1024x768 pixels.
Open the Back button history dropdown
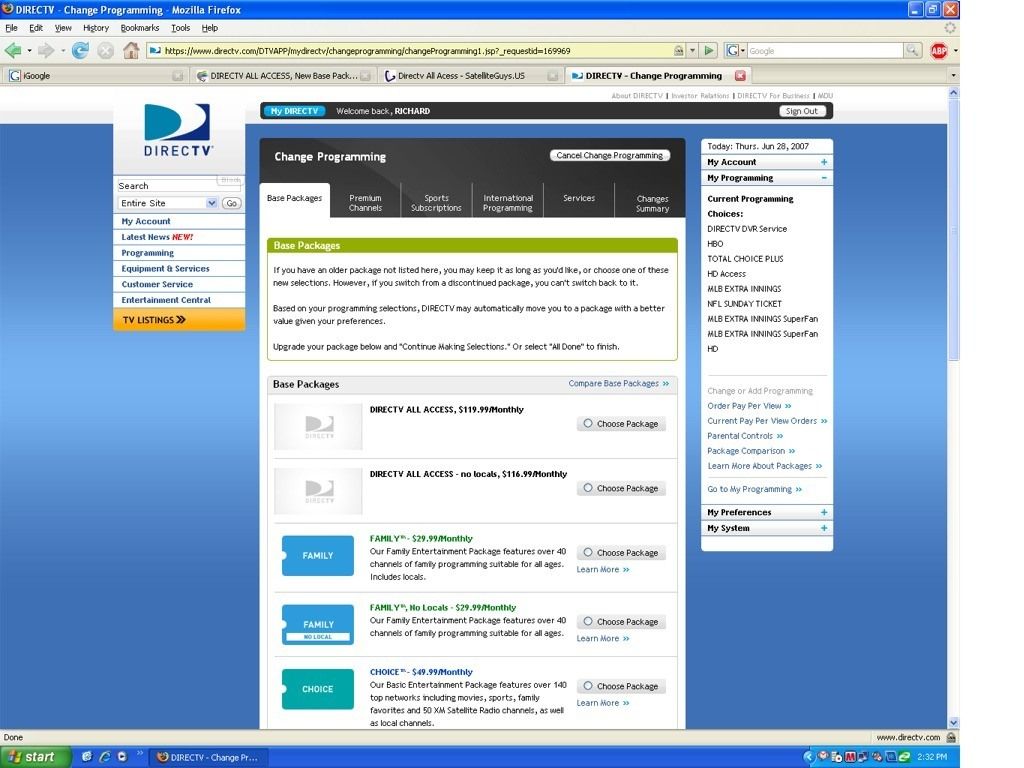(x=29, y=50)
